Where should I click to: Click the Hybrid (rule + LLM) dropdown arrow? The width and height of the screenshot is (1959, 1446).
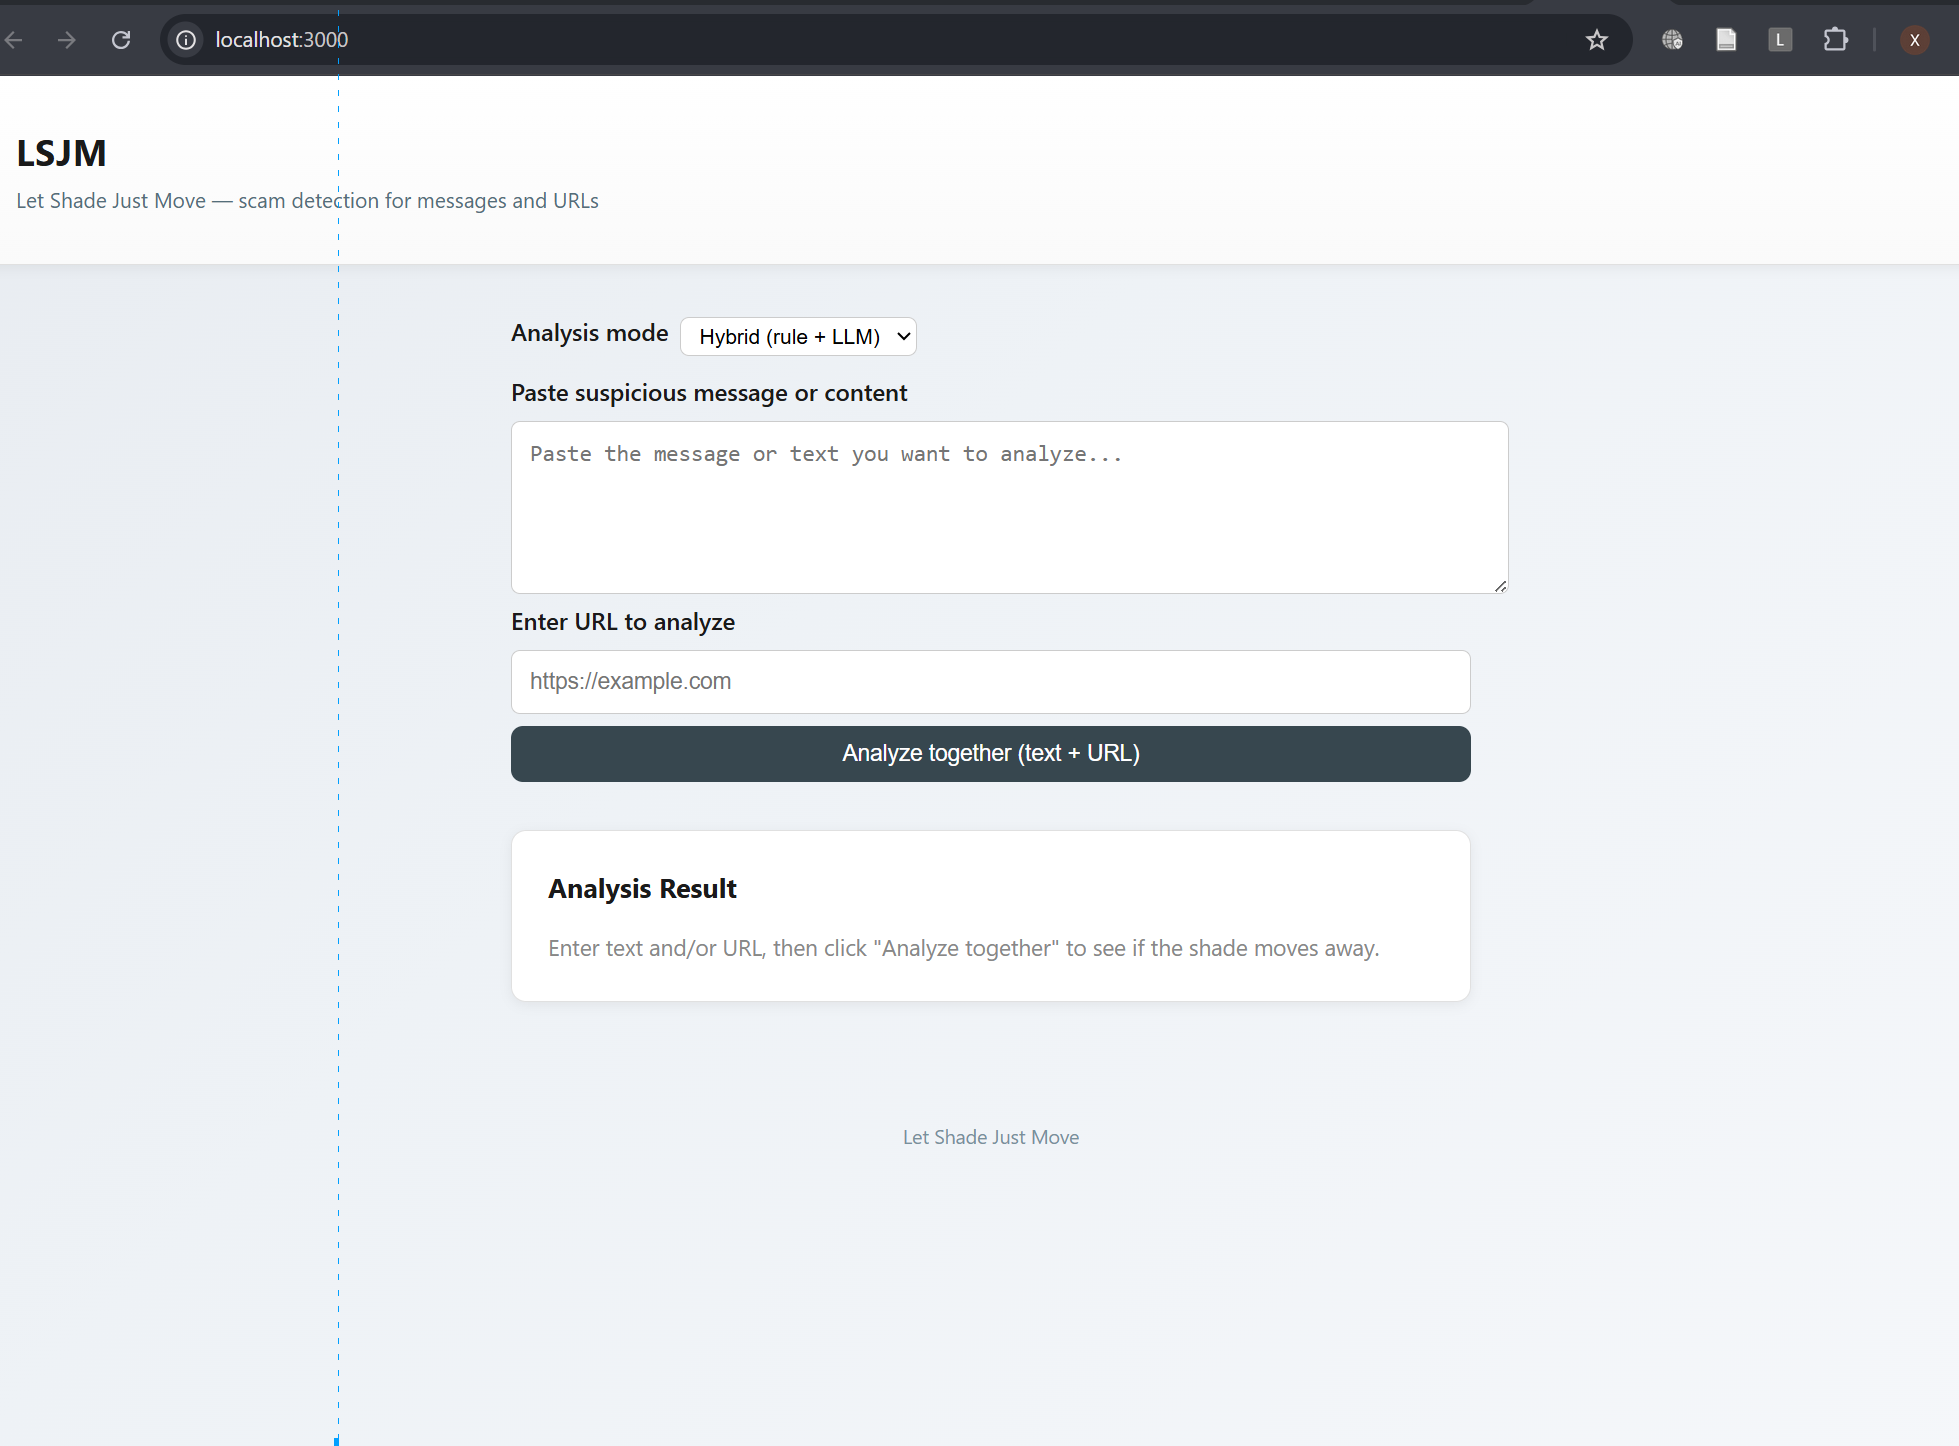point(904,337)
